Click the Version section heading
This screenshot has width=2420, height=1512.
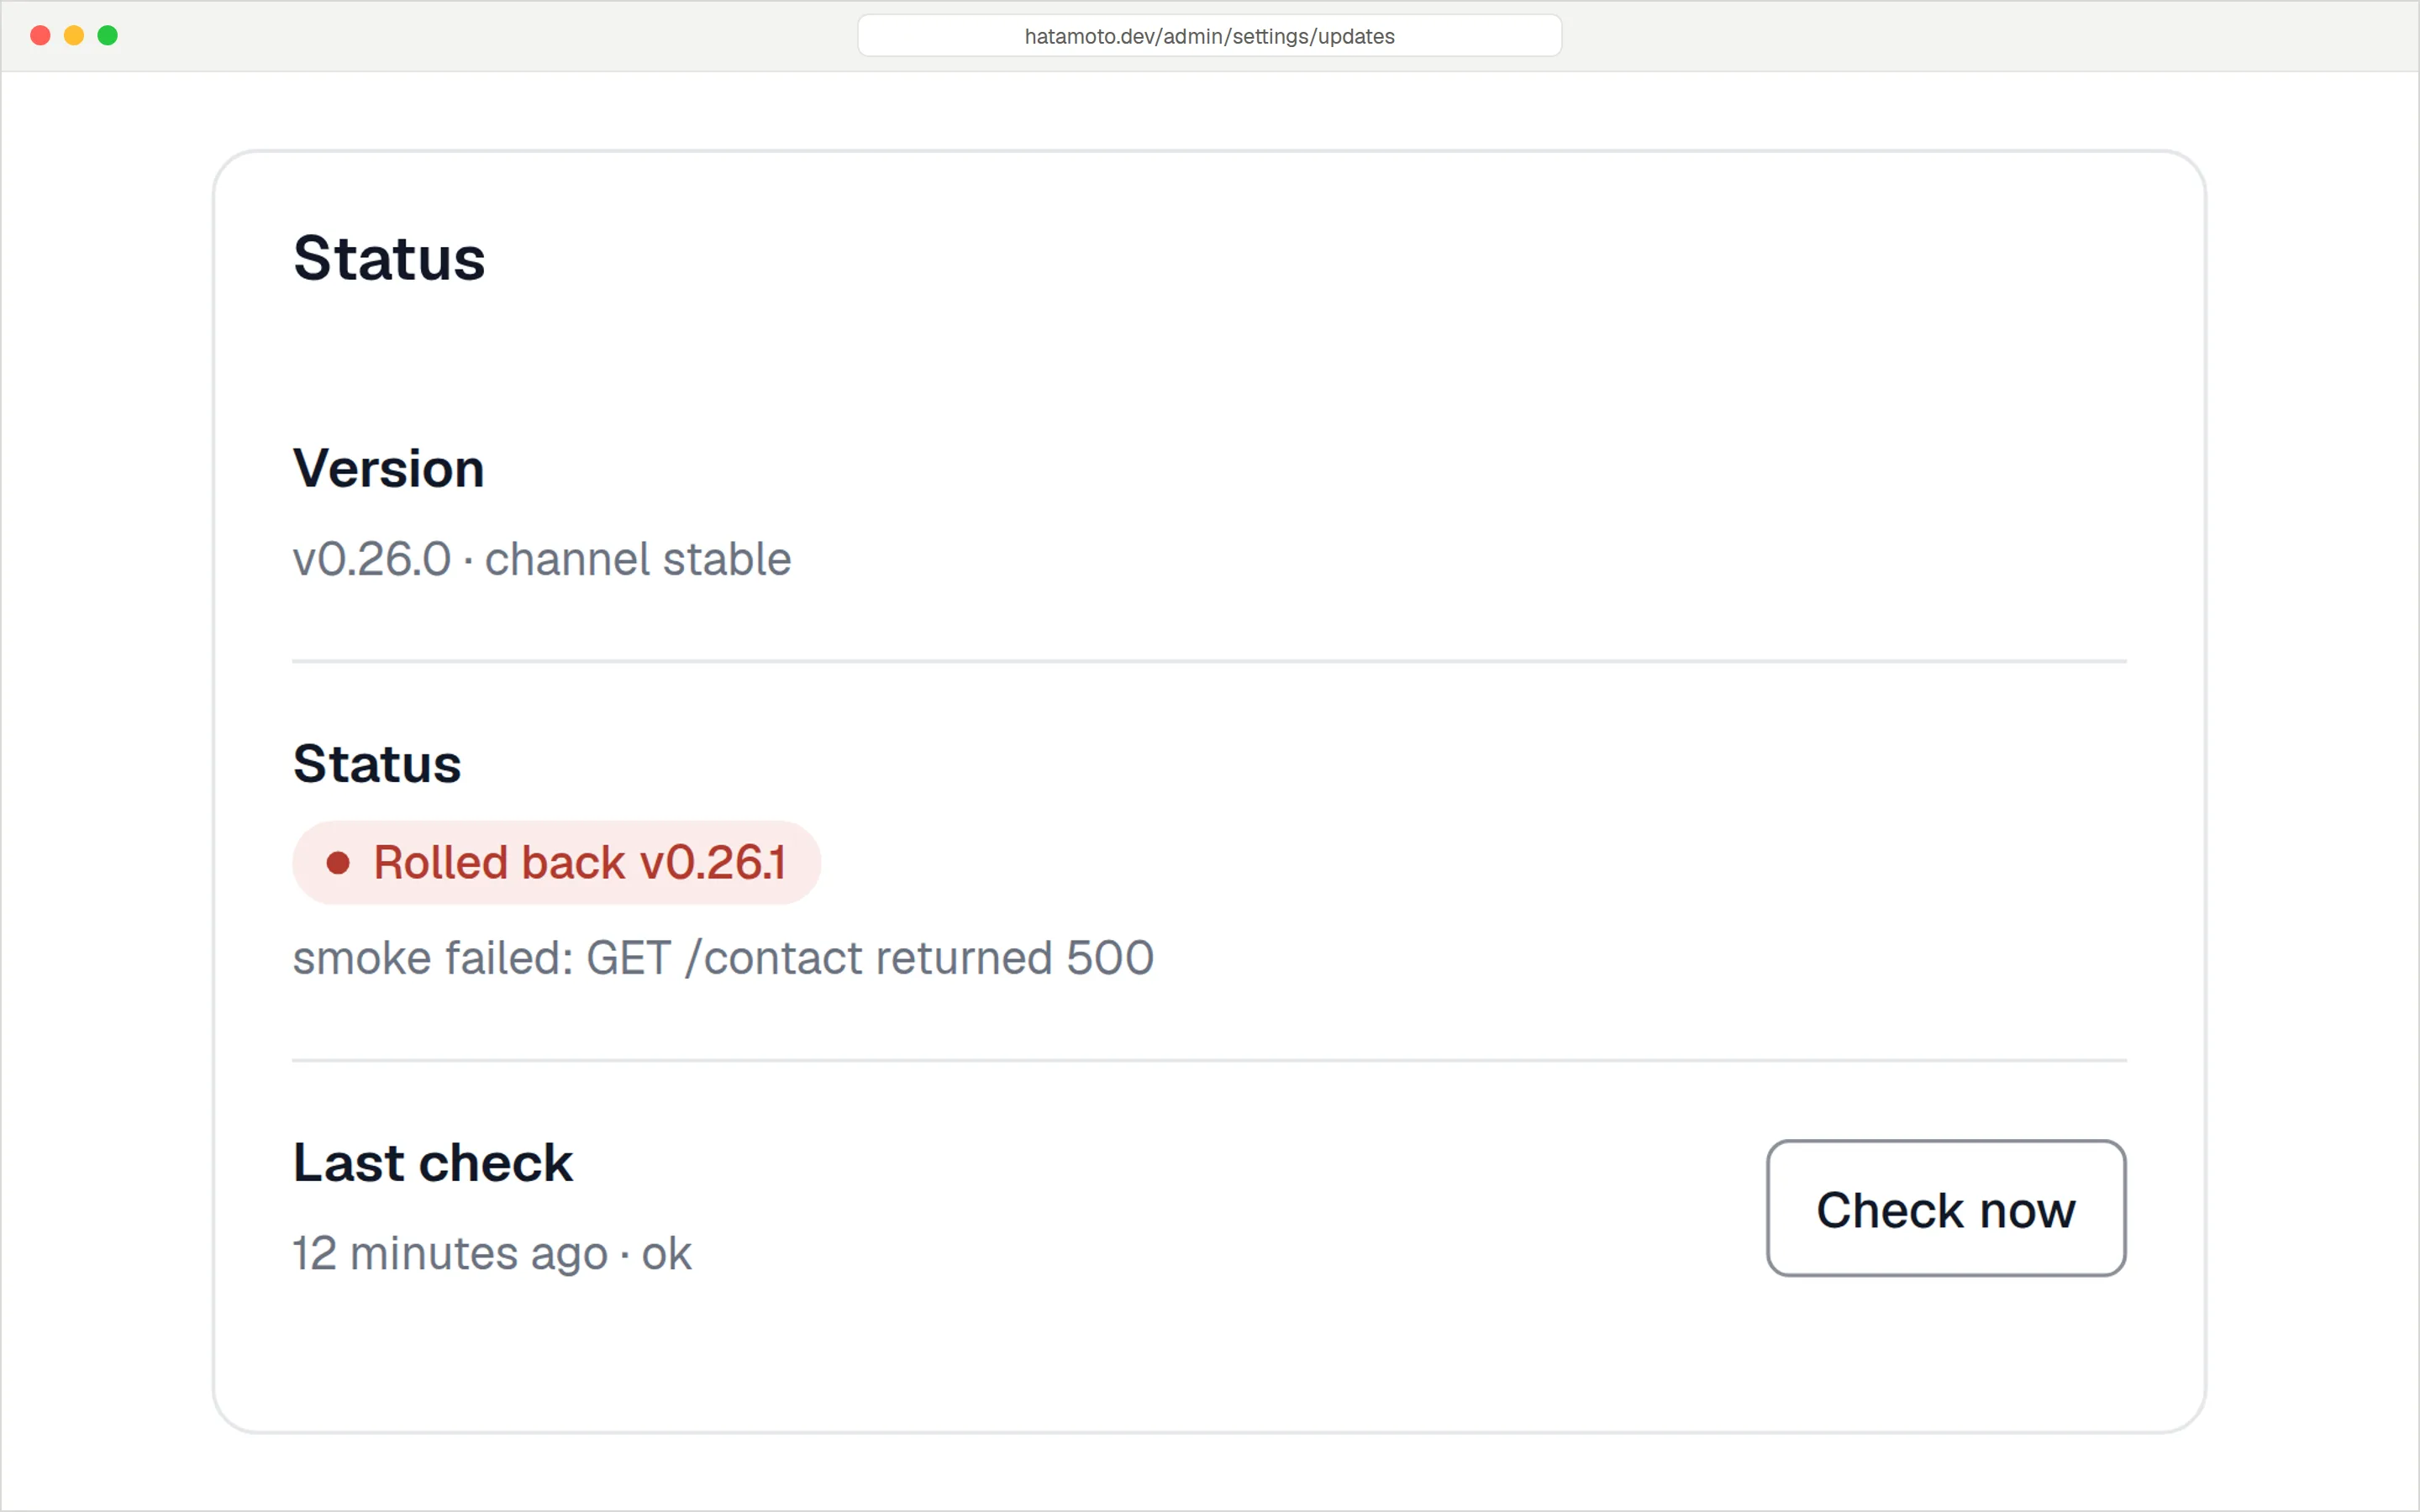pyautogui.click(x=388, y=468)
